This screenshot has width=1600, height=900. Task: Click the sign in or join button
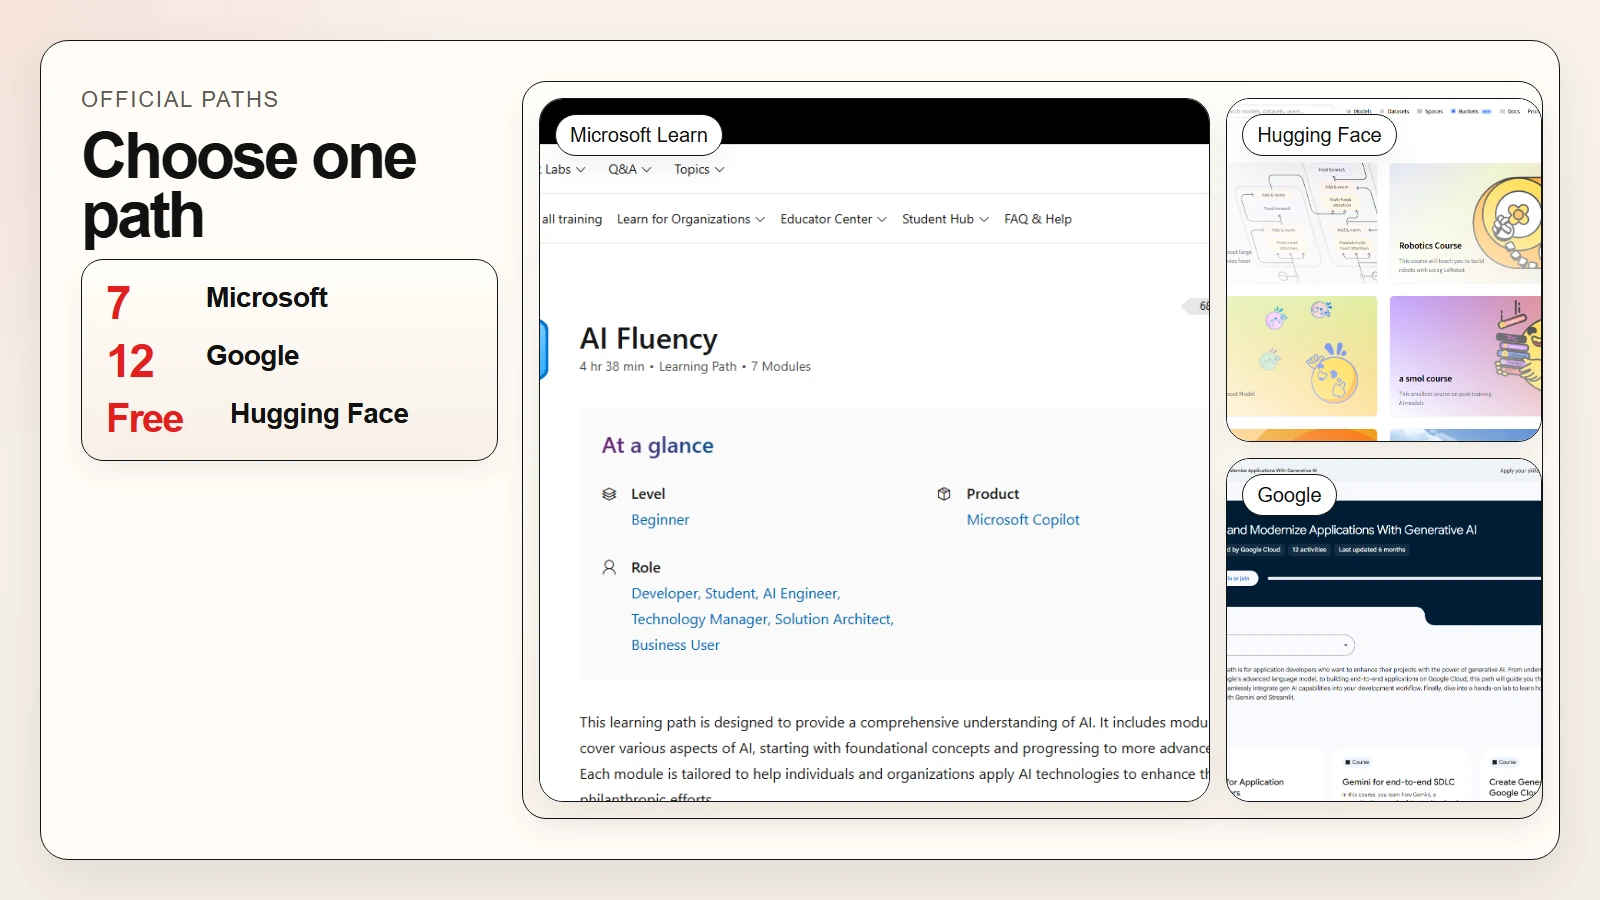(1241, 578)
